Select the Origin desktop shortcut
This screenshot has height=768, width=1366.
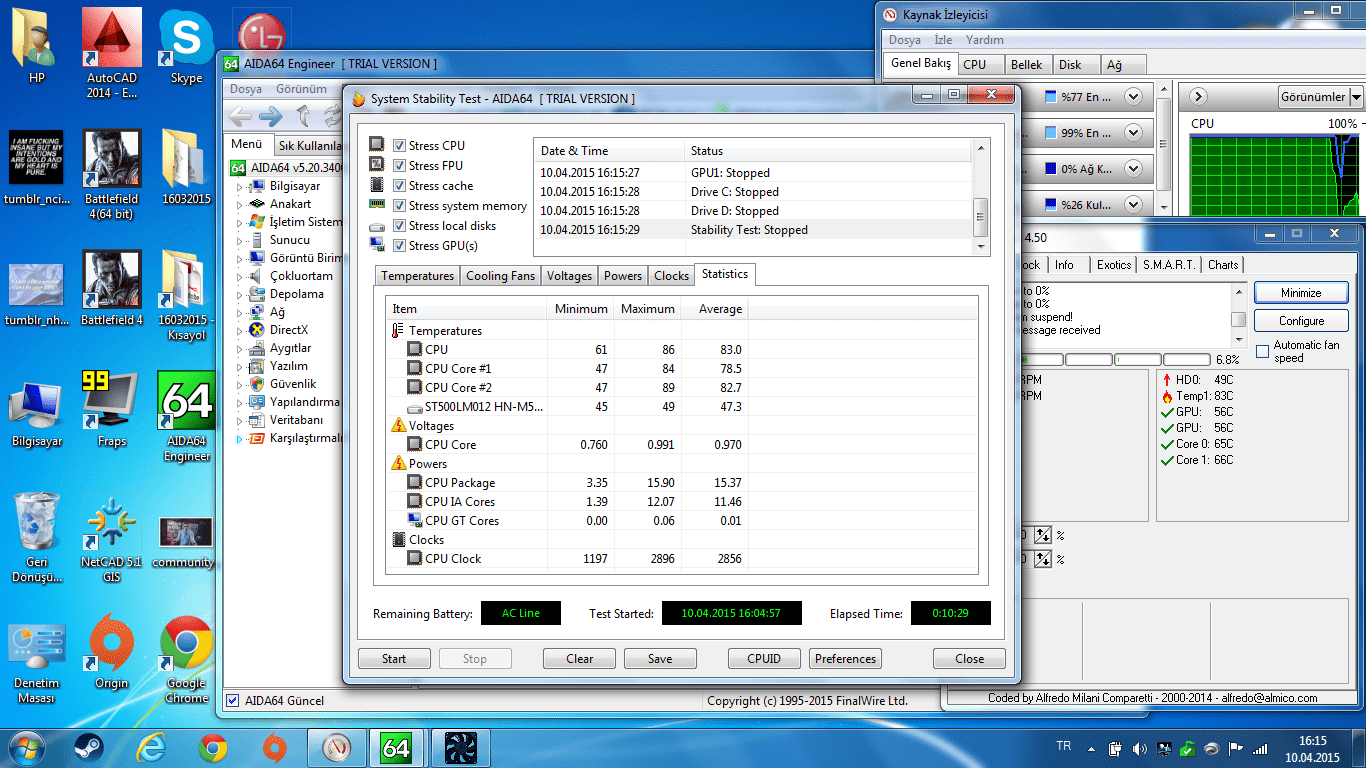point(111,653)
